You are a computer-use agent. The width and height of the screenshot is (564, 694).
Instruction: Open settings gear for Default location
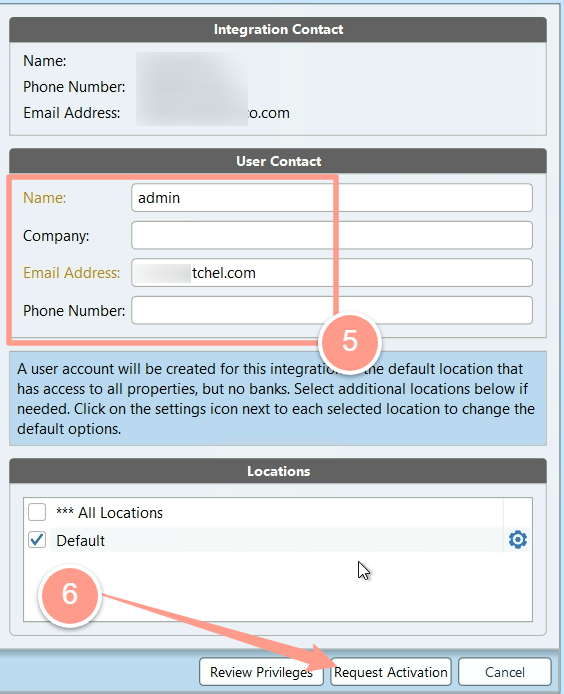click(x=518, y=540)
